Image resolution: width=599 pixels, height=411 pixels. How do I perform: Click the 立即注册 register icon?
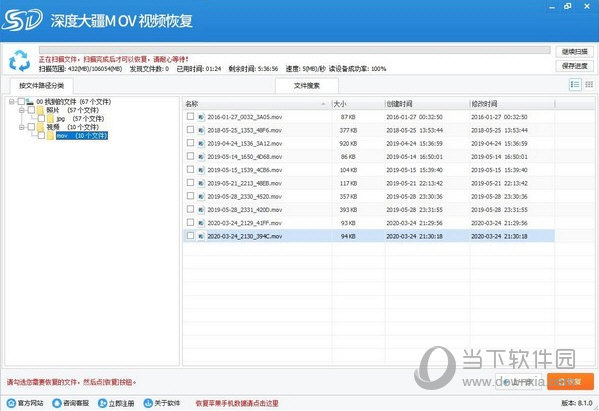[102, 403]
